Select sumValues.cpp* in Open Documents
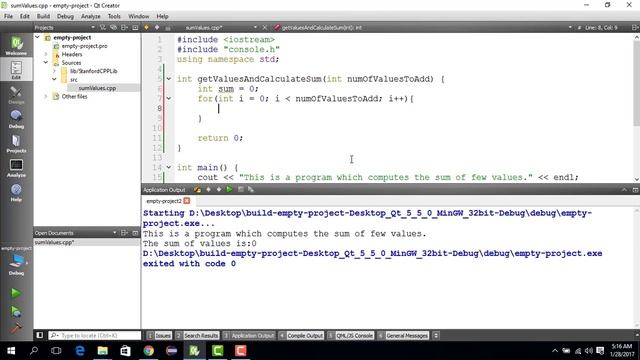640x360 pixels. click(87, 242)
